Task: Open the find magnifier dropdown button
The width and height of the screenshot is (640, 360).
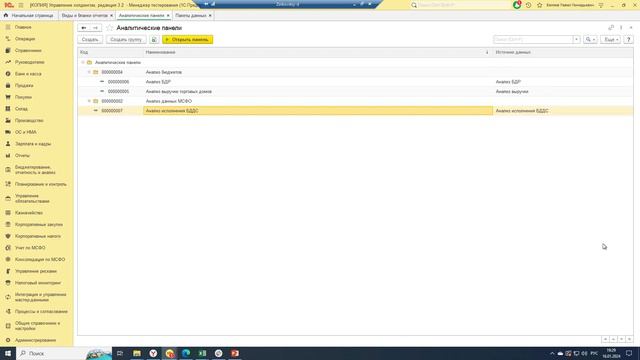Action: [590, 40]
